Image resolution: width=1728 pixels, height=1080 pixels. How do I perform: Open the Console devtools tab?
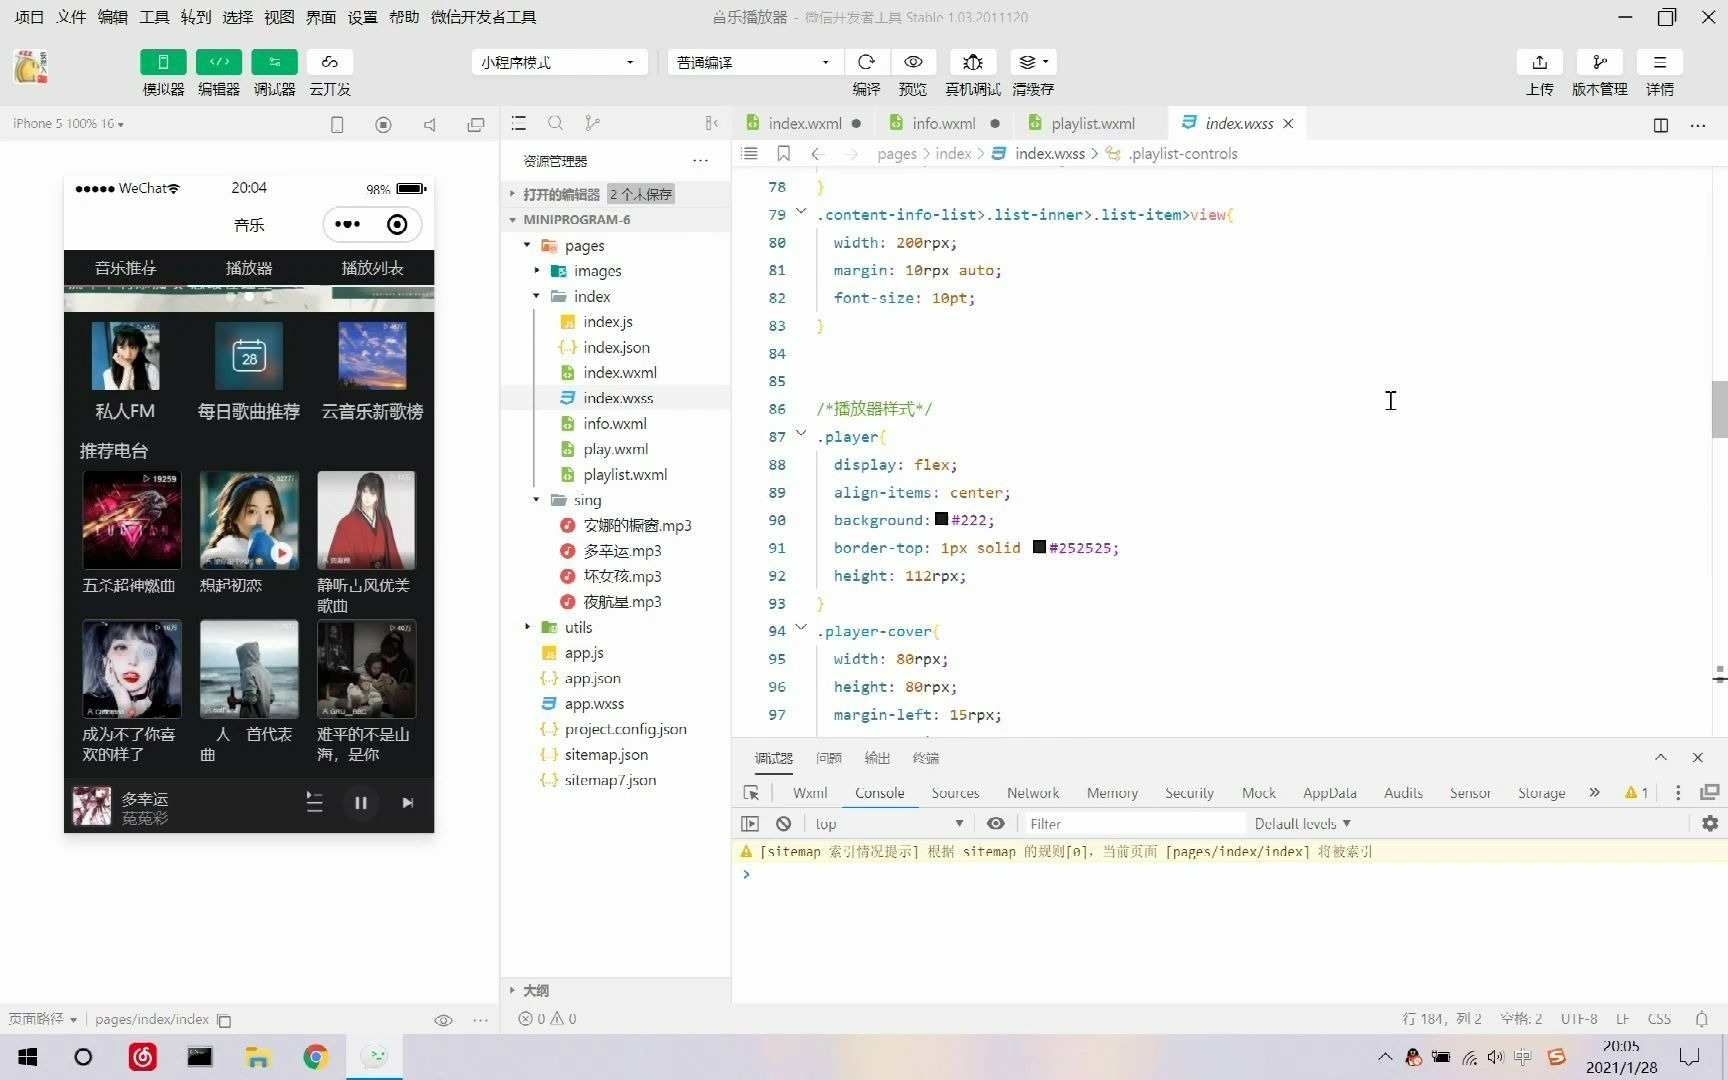click(x=879, y=792)
